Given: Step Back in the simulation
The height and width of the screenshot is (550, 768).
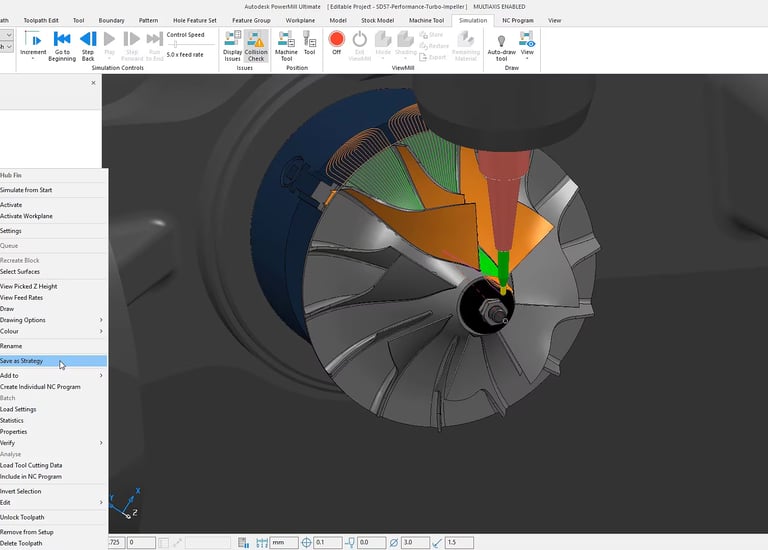Looking at the screenshot, I should 88,46.
